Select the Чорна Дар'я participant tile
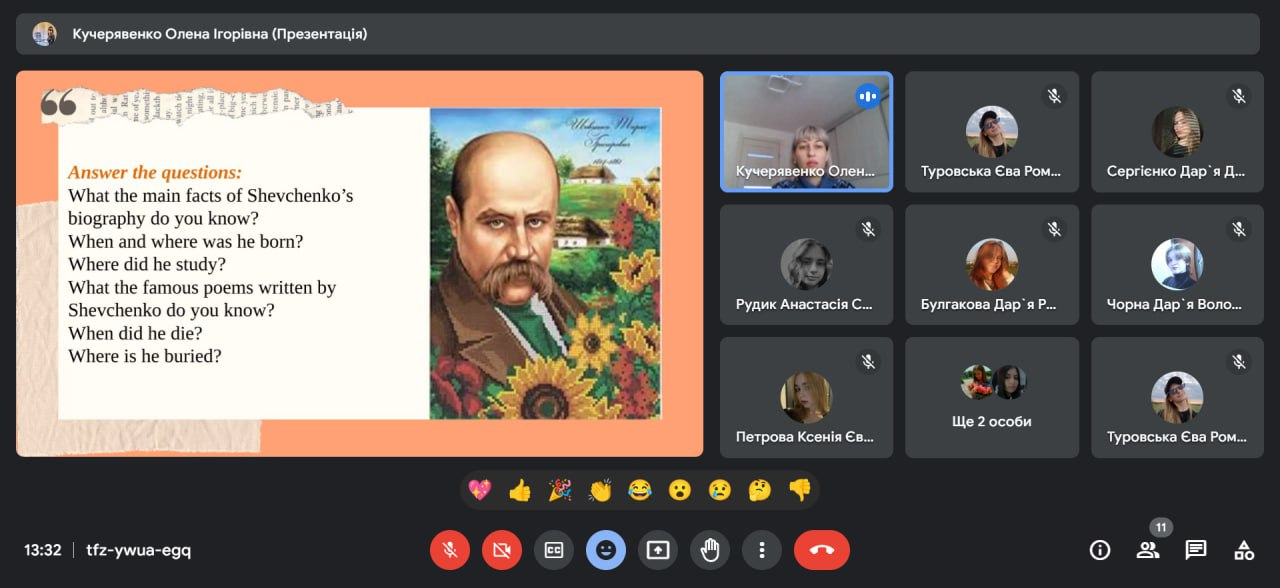The height and width of the screenshot is (588, 1280). 1177,264
